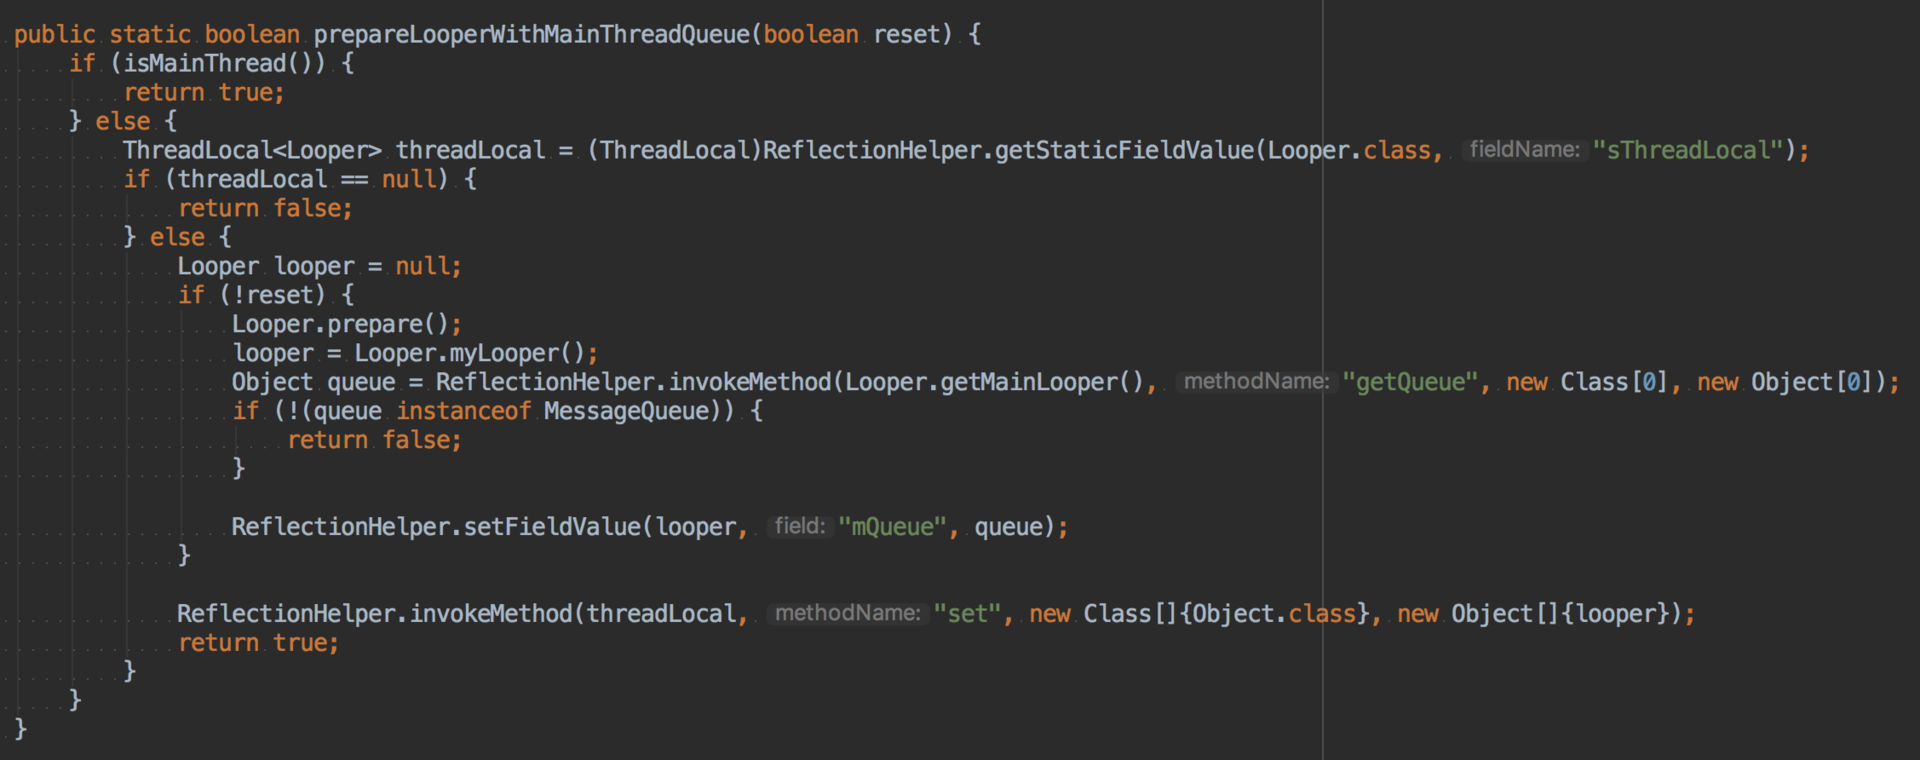Click Looper.class argument
The width and height of the screenshot is (1920, 760).
pyautogui.click(x=1349, y=151)
